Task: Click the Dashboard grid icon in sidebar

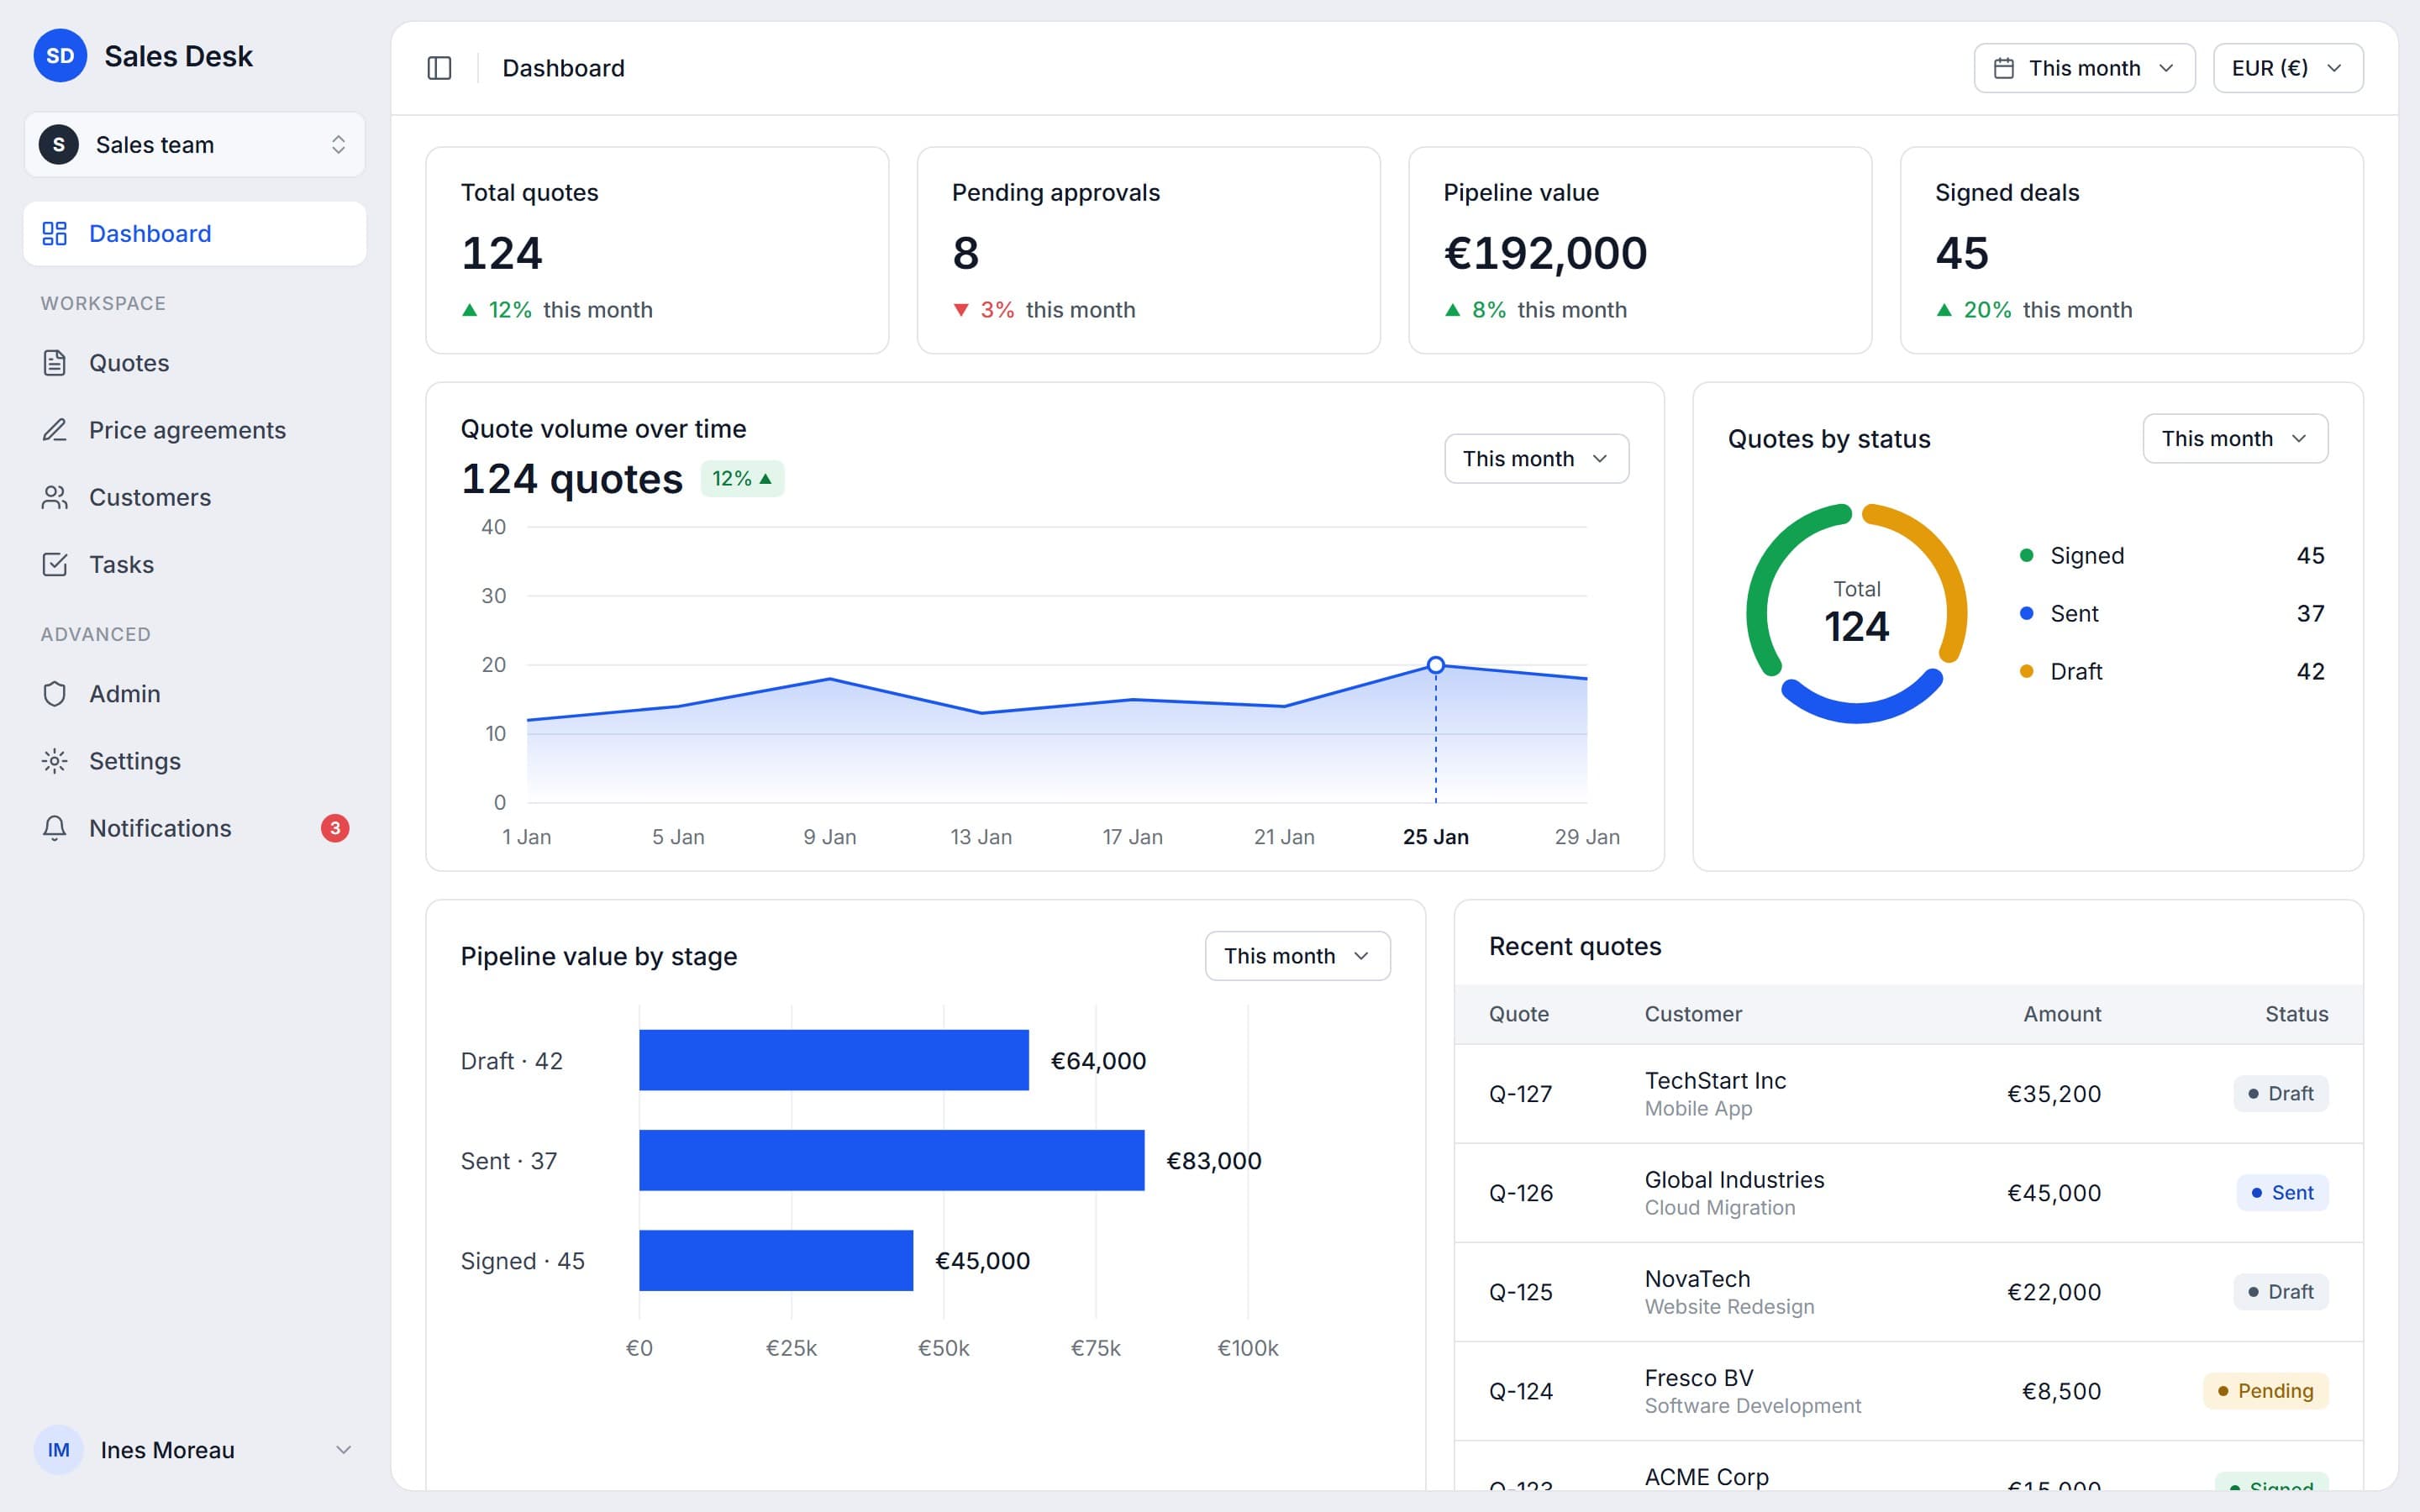Action: pyautogui.click(x=55, y=233)
